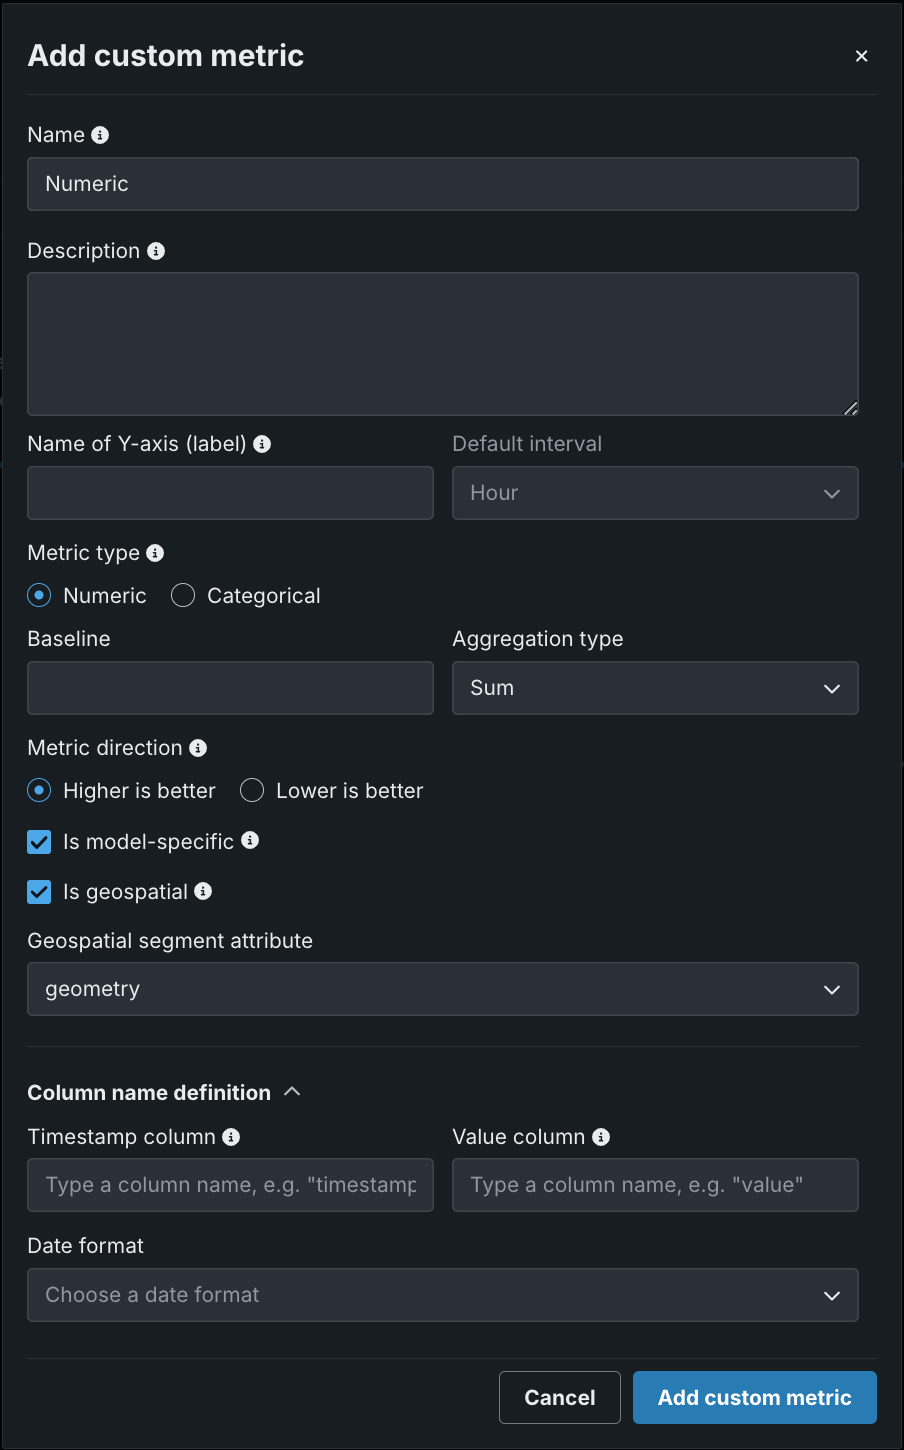Choose Lower is better direction

tap(252, 791)
